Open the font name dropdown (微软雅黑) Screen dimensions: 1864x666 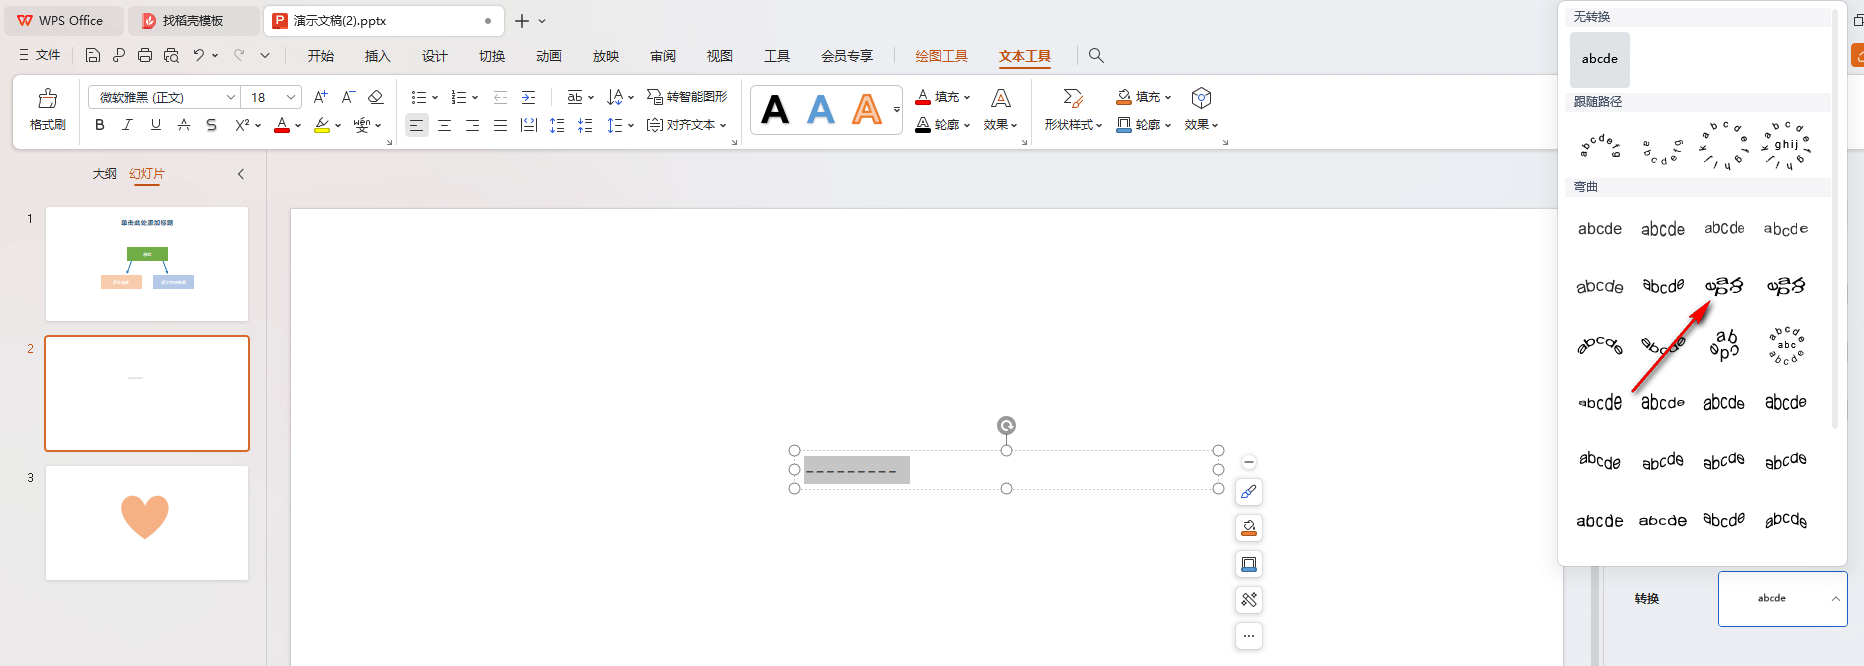[x=231, y=97]
